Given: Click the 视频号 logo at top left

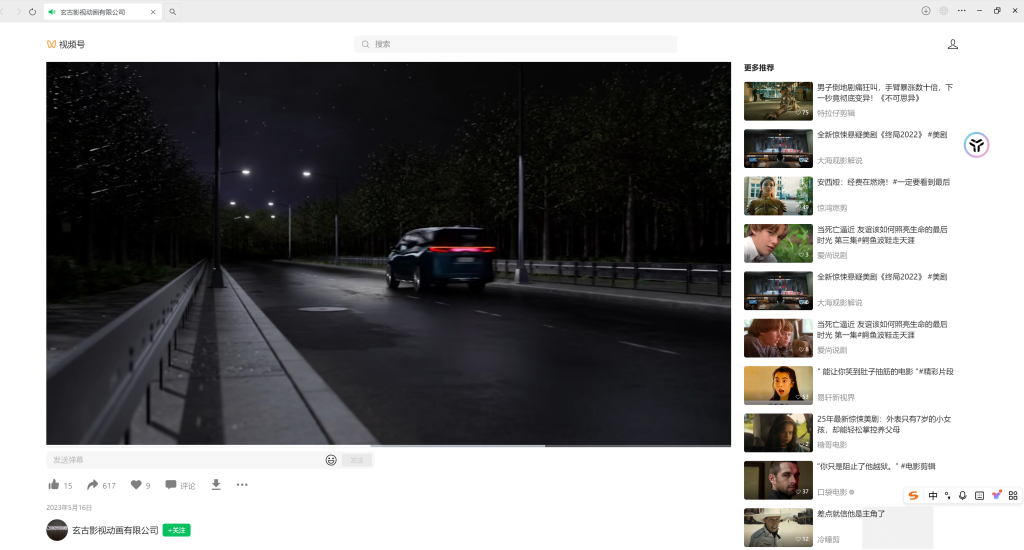Looking at the screenshot, I should 66,44.
